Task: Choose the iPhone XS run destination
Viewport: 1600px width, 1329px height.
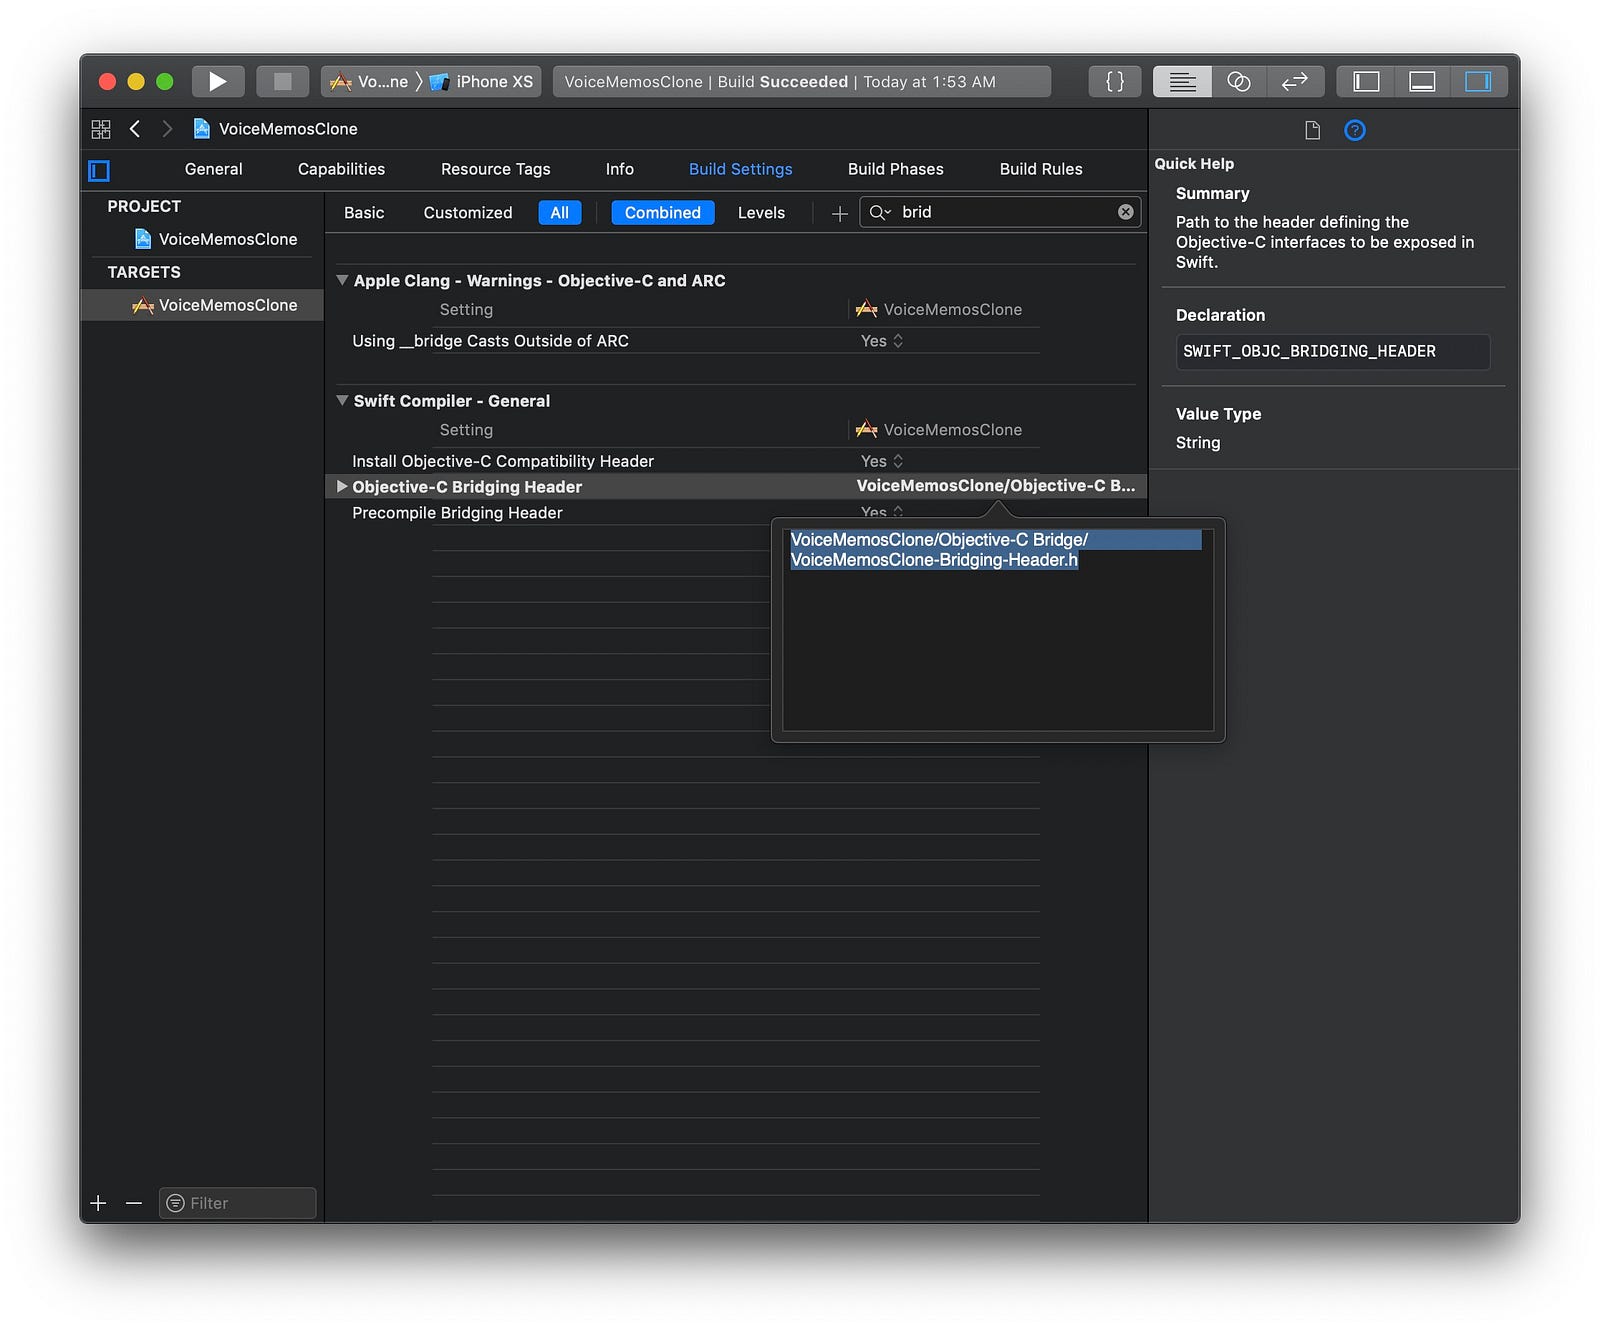Action: pyautogui.click(x=482, y=82)
